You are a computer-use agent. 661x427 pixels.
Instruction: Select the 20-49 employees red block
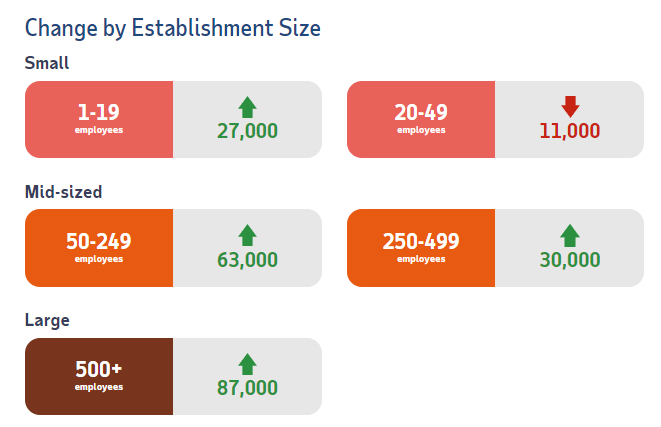click(421, 119)
